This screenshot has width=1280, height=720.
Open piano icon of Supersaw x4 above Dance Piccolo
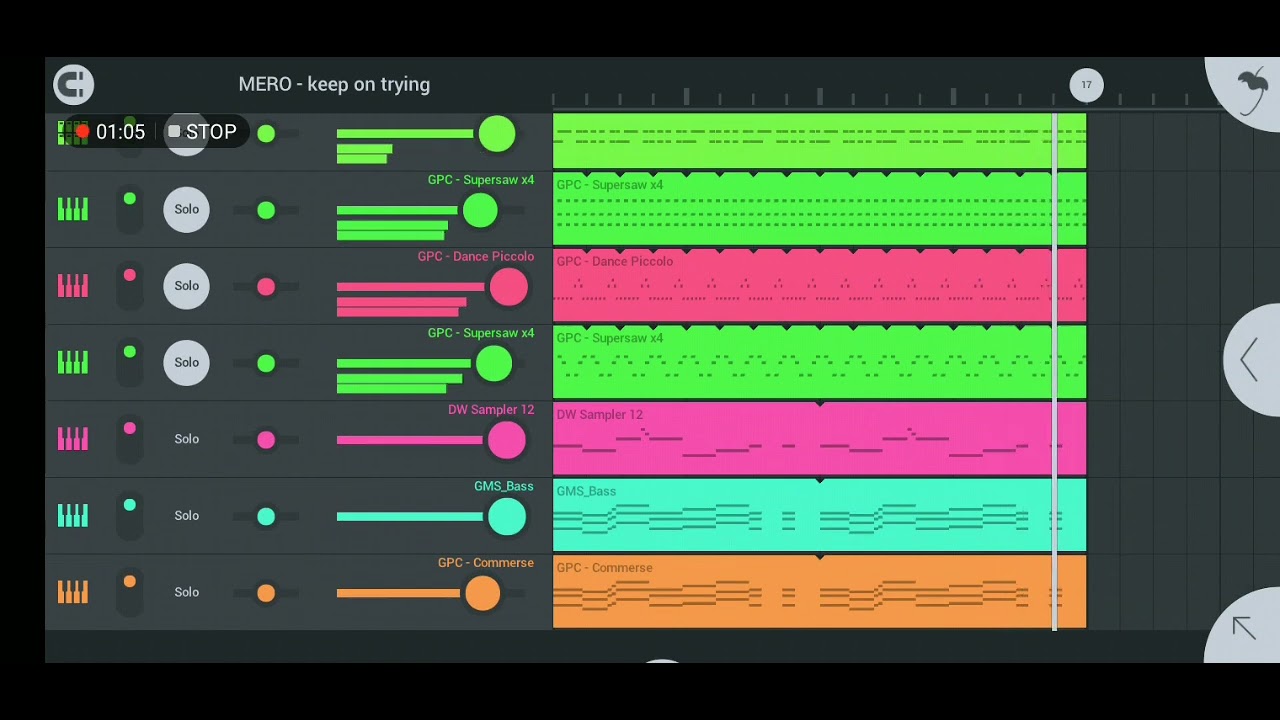click(73, 209)
